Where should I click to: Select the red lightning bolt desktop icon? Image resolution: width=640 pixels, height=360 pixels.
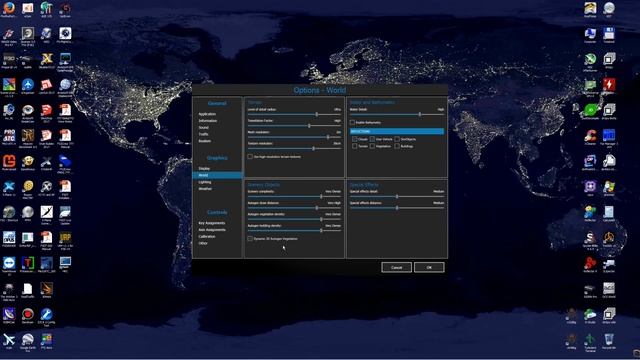coord(609,84)
